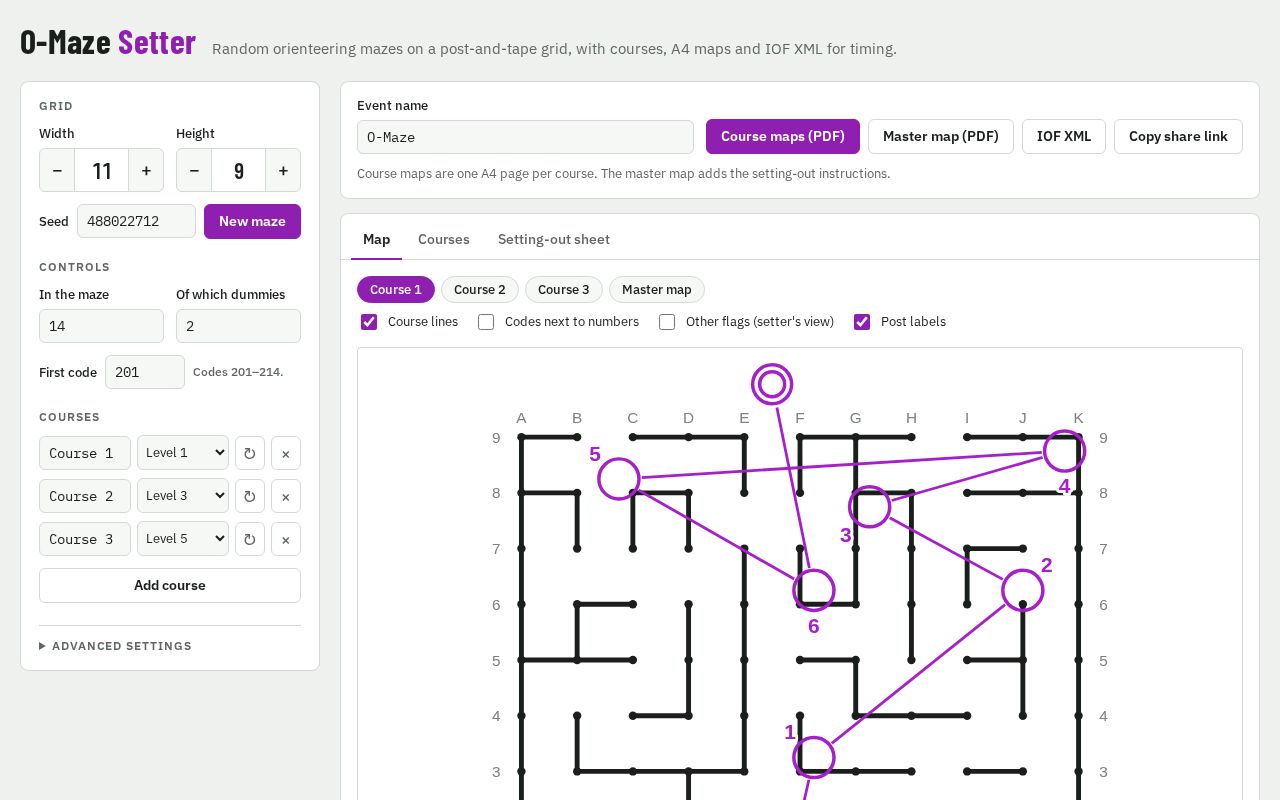Viewport: 1280px width, 800px height.
Task: Switch to the Map tab
Action: (376, 239)
